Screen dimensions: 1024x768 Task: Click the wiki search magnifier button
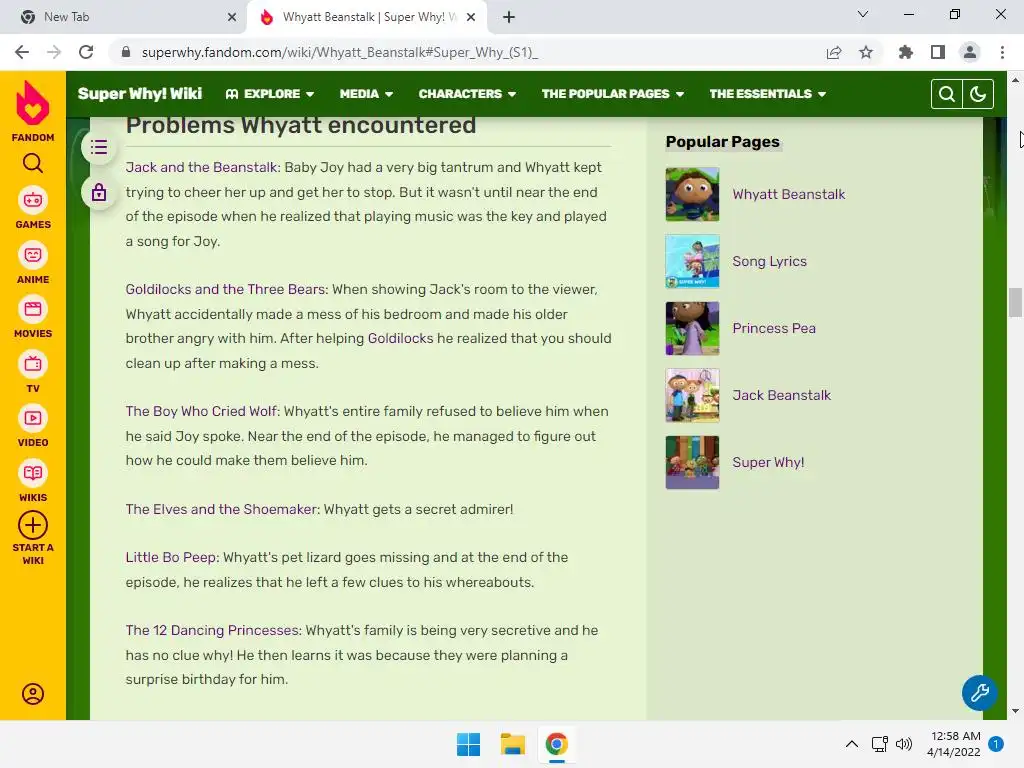pyautogui.click(x=947, y=94)
